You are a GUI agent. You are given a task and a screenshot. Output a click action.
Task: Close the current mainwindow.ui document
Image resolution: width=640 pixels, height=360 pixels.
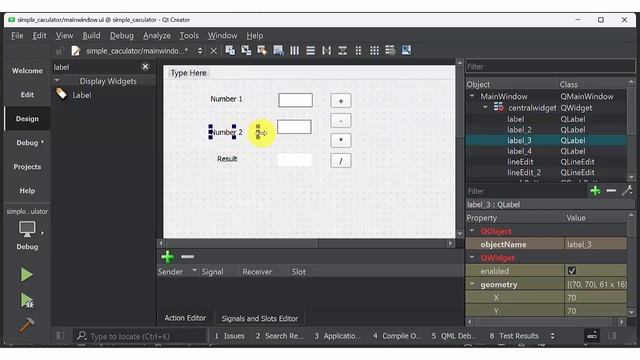213,51
